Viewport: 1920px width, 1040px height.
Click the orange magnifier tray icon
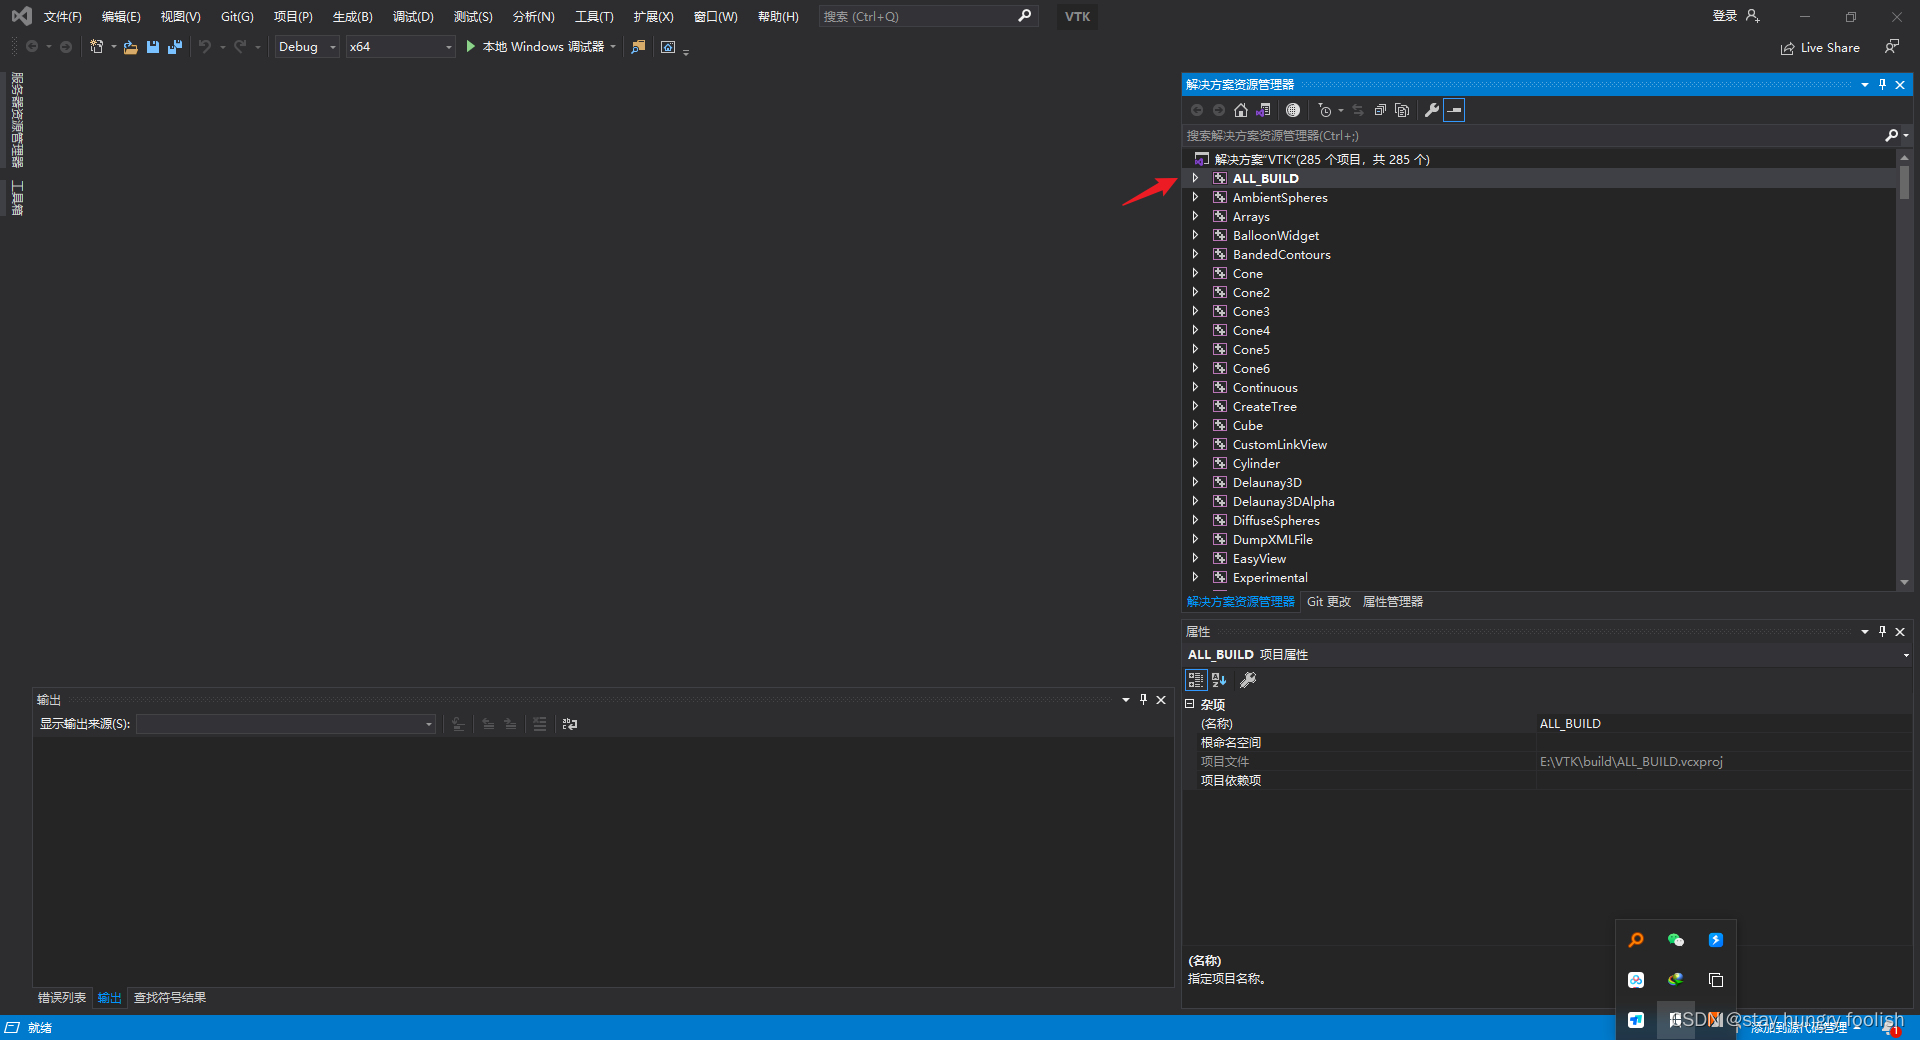1636,940
